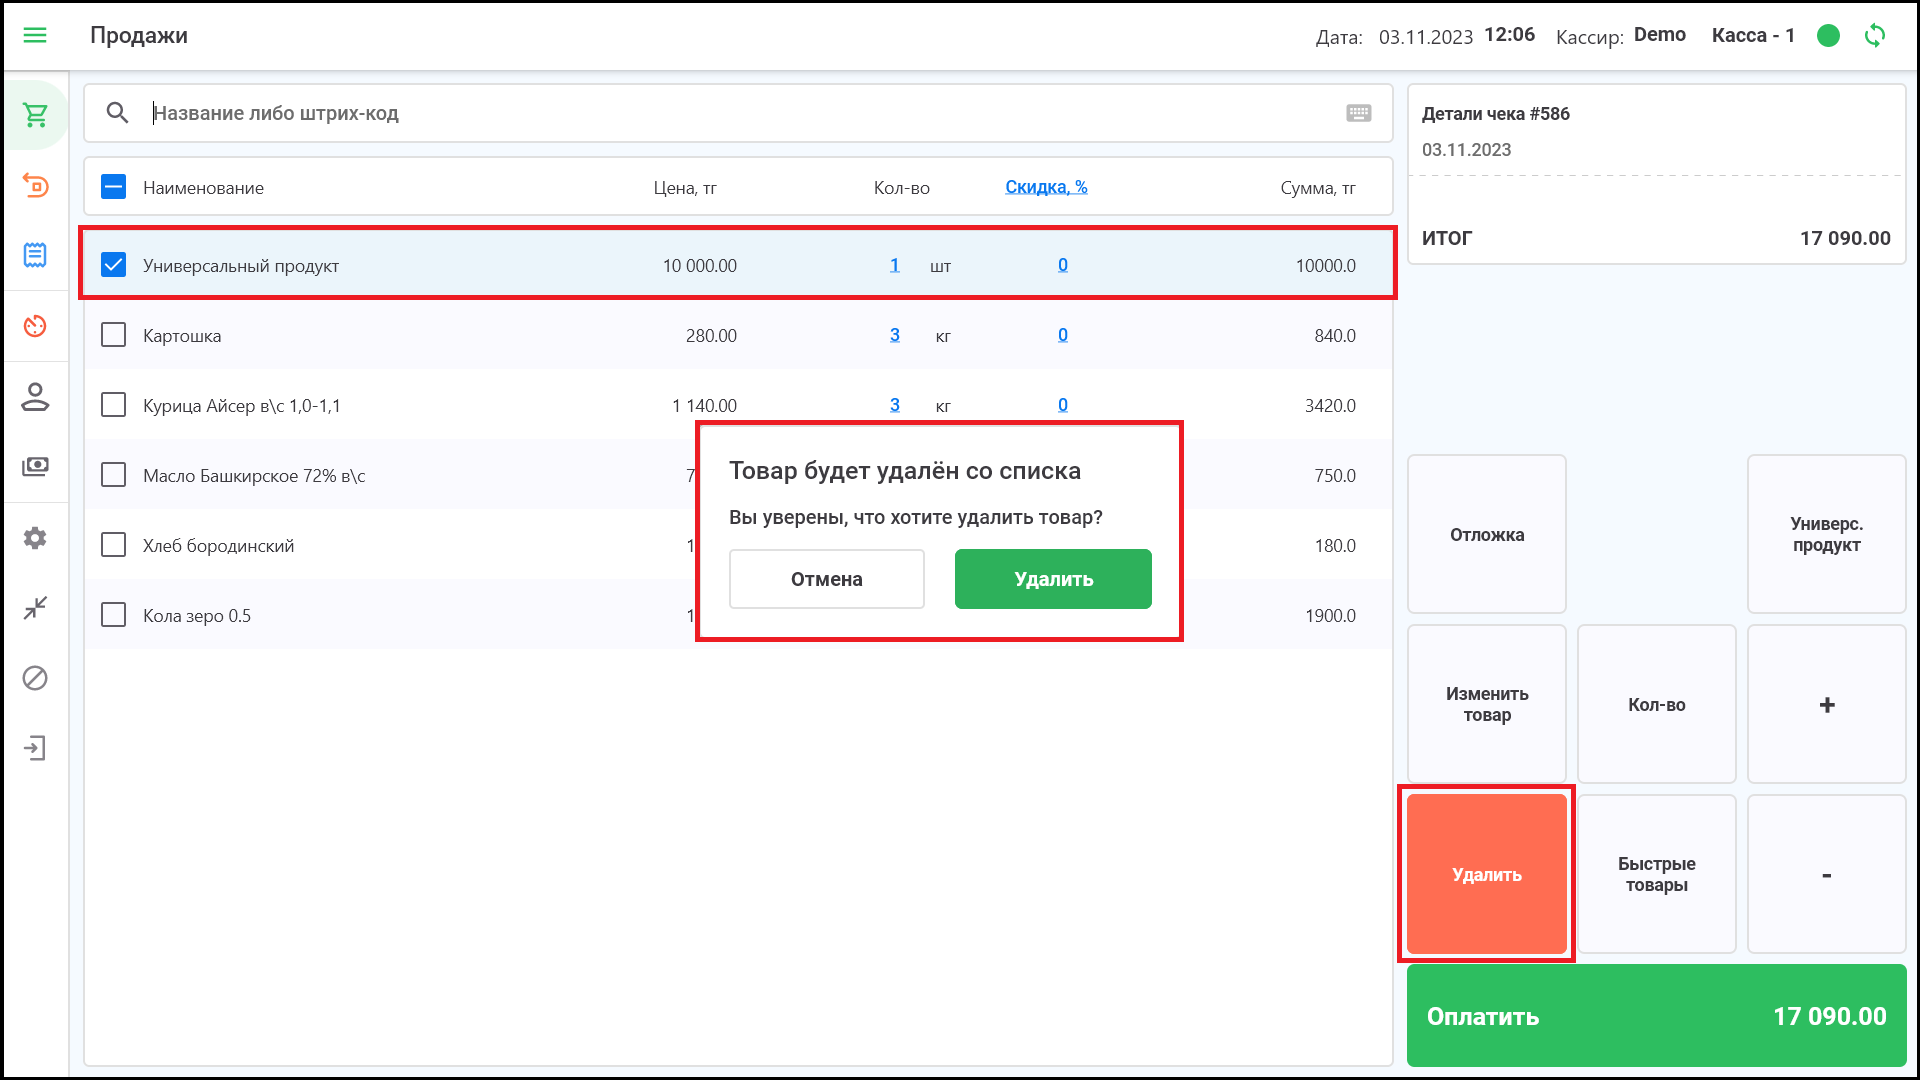Image resolution: width=1920 pixels, height=1080 pixels.
Task: Click the Скидка, % header link
Action: [1046, 187]
